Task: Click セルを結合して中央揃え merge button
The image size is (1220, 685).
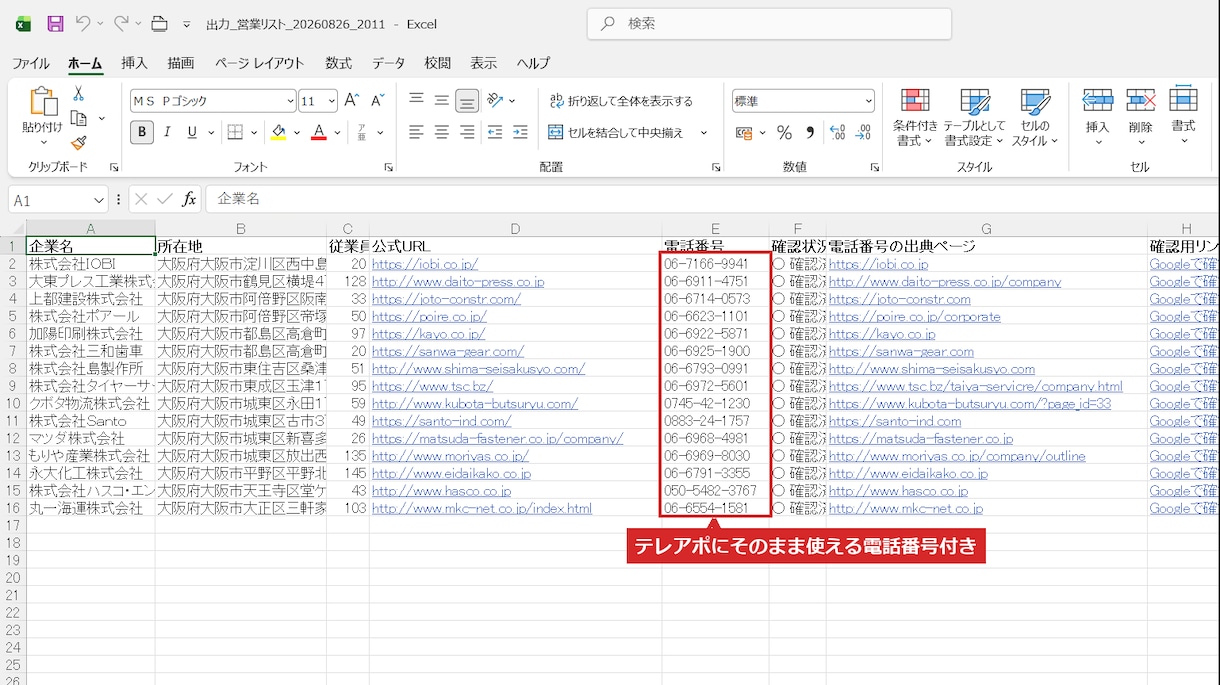Action: point(617,132)
